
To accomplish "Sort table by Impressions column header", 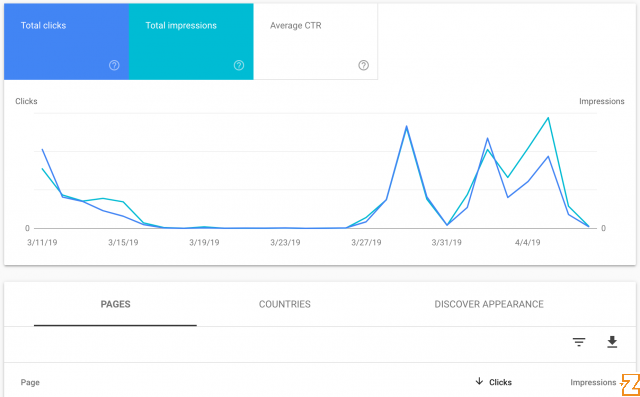I will pos(593,382).
